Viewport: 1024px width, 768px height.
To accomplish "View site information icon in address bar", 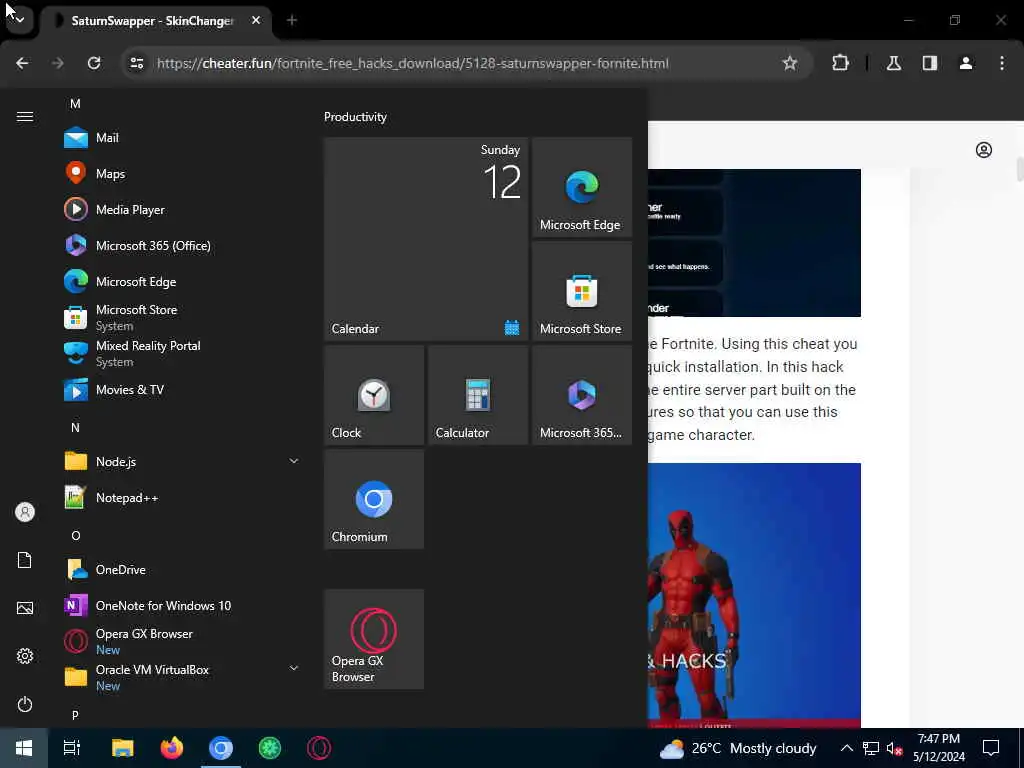I will pos(136,63).
